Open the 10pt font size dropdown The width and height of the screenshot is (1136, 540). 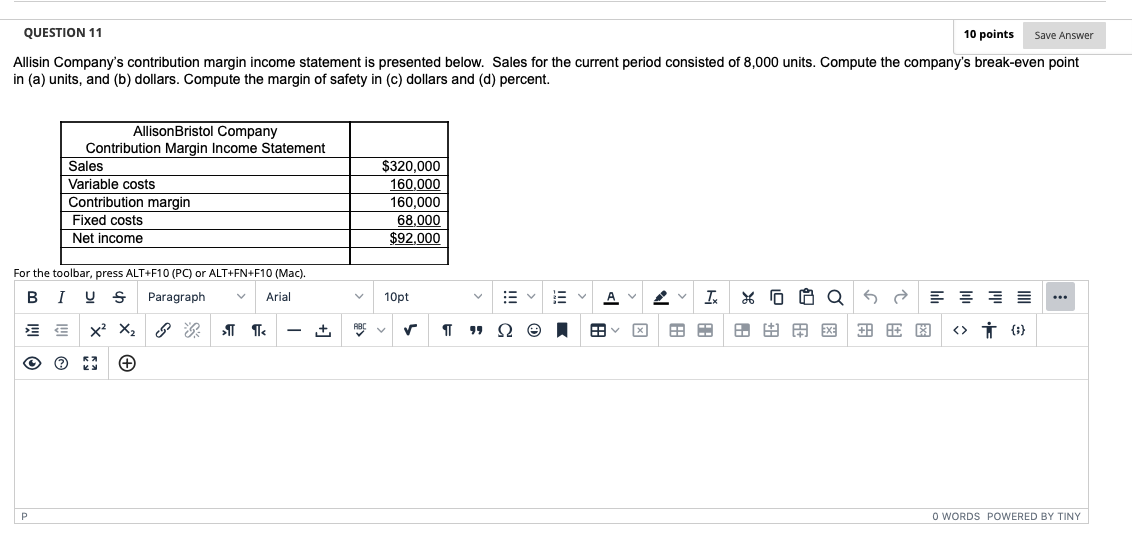tap(433, 297)
